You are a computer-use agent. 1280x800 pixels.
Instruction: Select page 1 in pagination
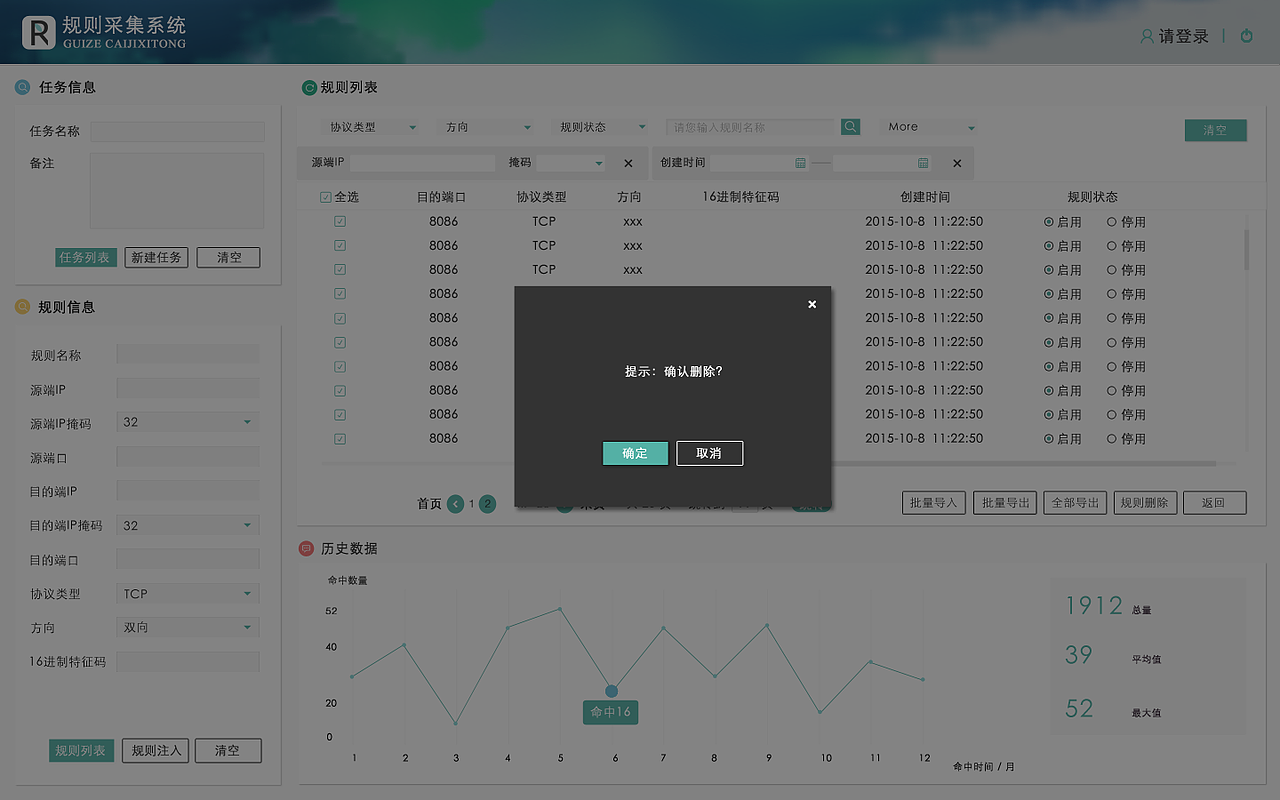pos(472,504)
